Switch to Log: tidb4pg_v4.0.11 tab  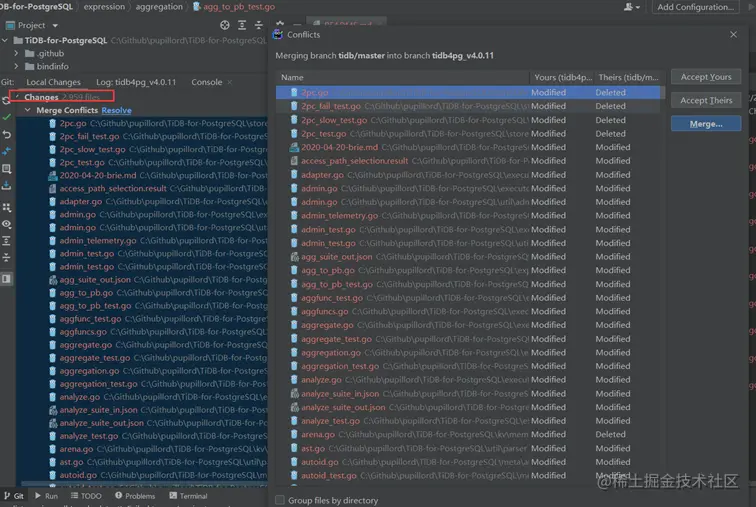pyautogui.click(x=136, y=82)
